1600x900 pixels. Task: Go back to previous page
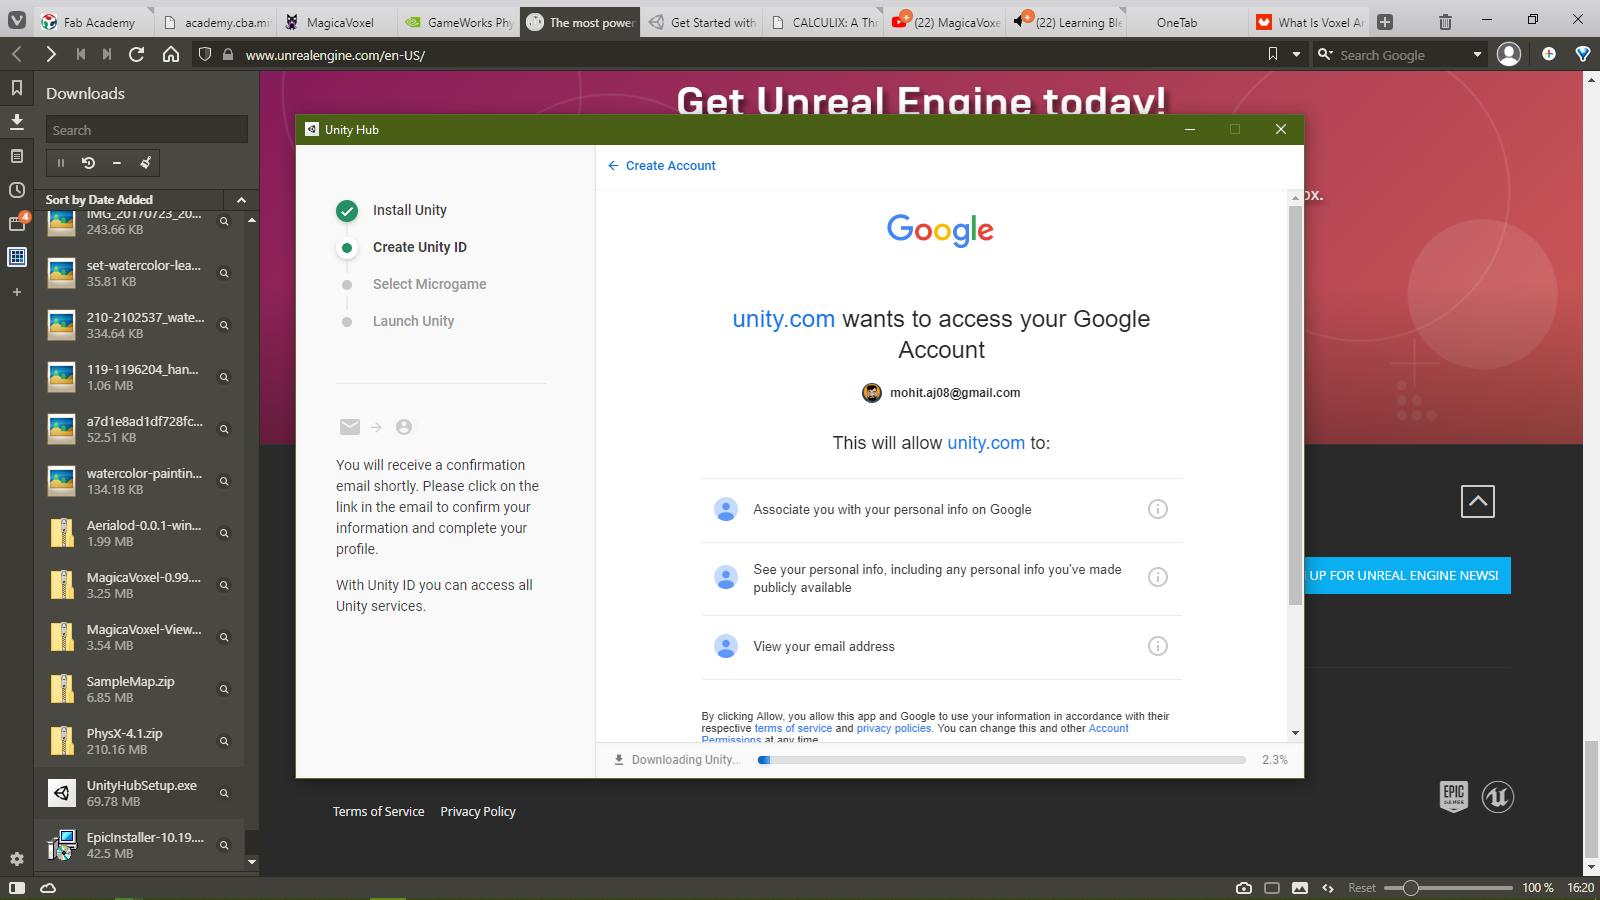[17, 54]
